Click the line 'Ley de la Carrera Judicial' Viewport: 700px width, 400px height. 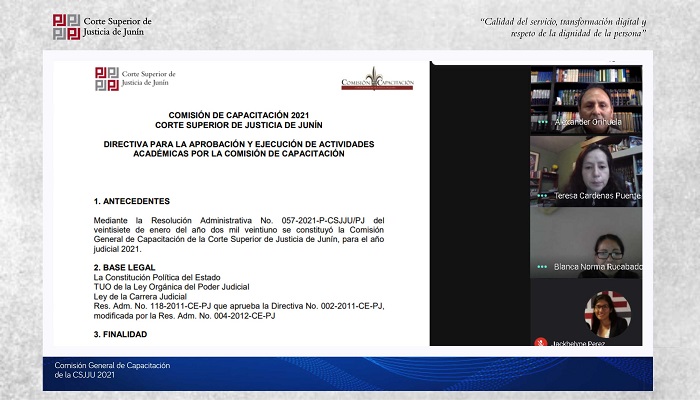coord(140,296)
